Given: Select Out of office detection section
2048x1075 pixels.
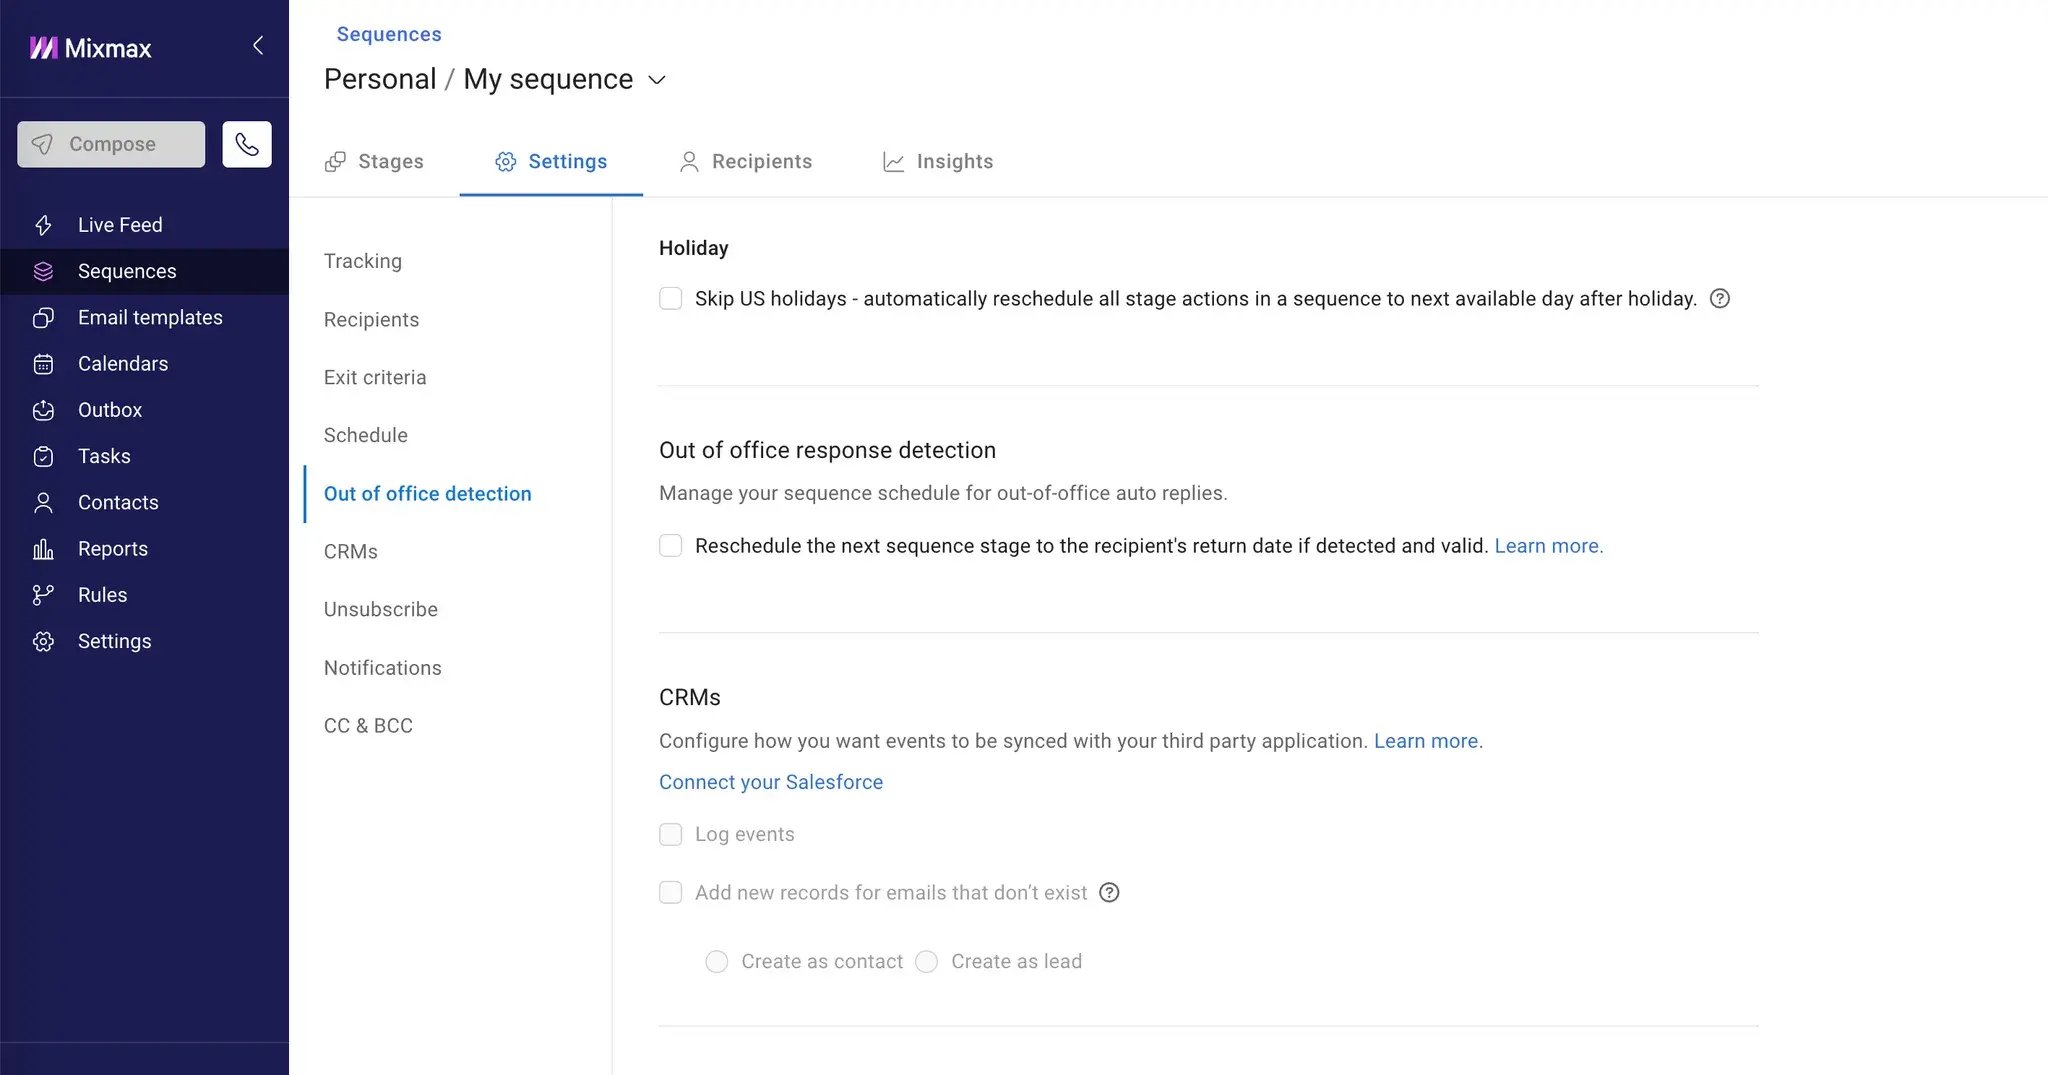Looking at the screenshot, I should tap(428, 494).
